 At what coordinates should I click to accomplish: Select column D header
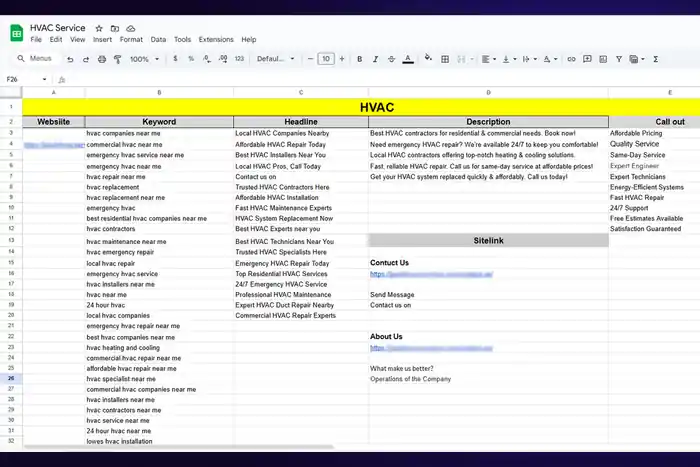pos(488,92)
